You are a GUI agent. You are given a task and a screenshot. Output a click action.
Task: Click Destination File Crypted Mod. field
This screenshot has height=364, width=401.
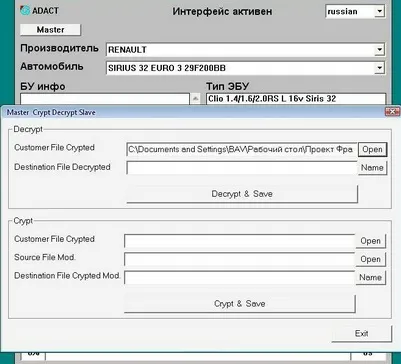click(240, 278)
